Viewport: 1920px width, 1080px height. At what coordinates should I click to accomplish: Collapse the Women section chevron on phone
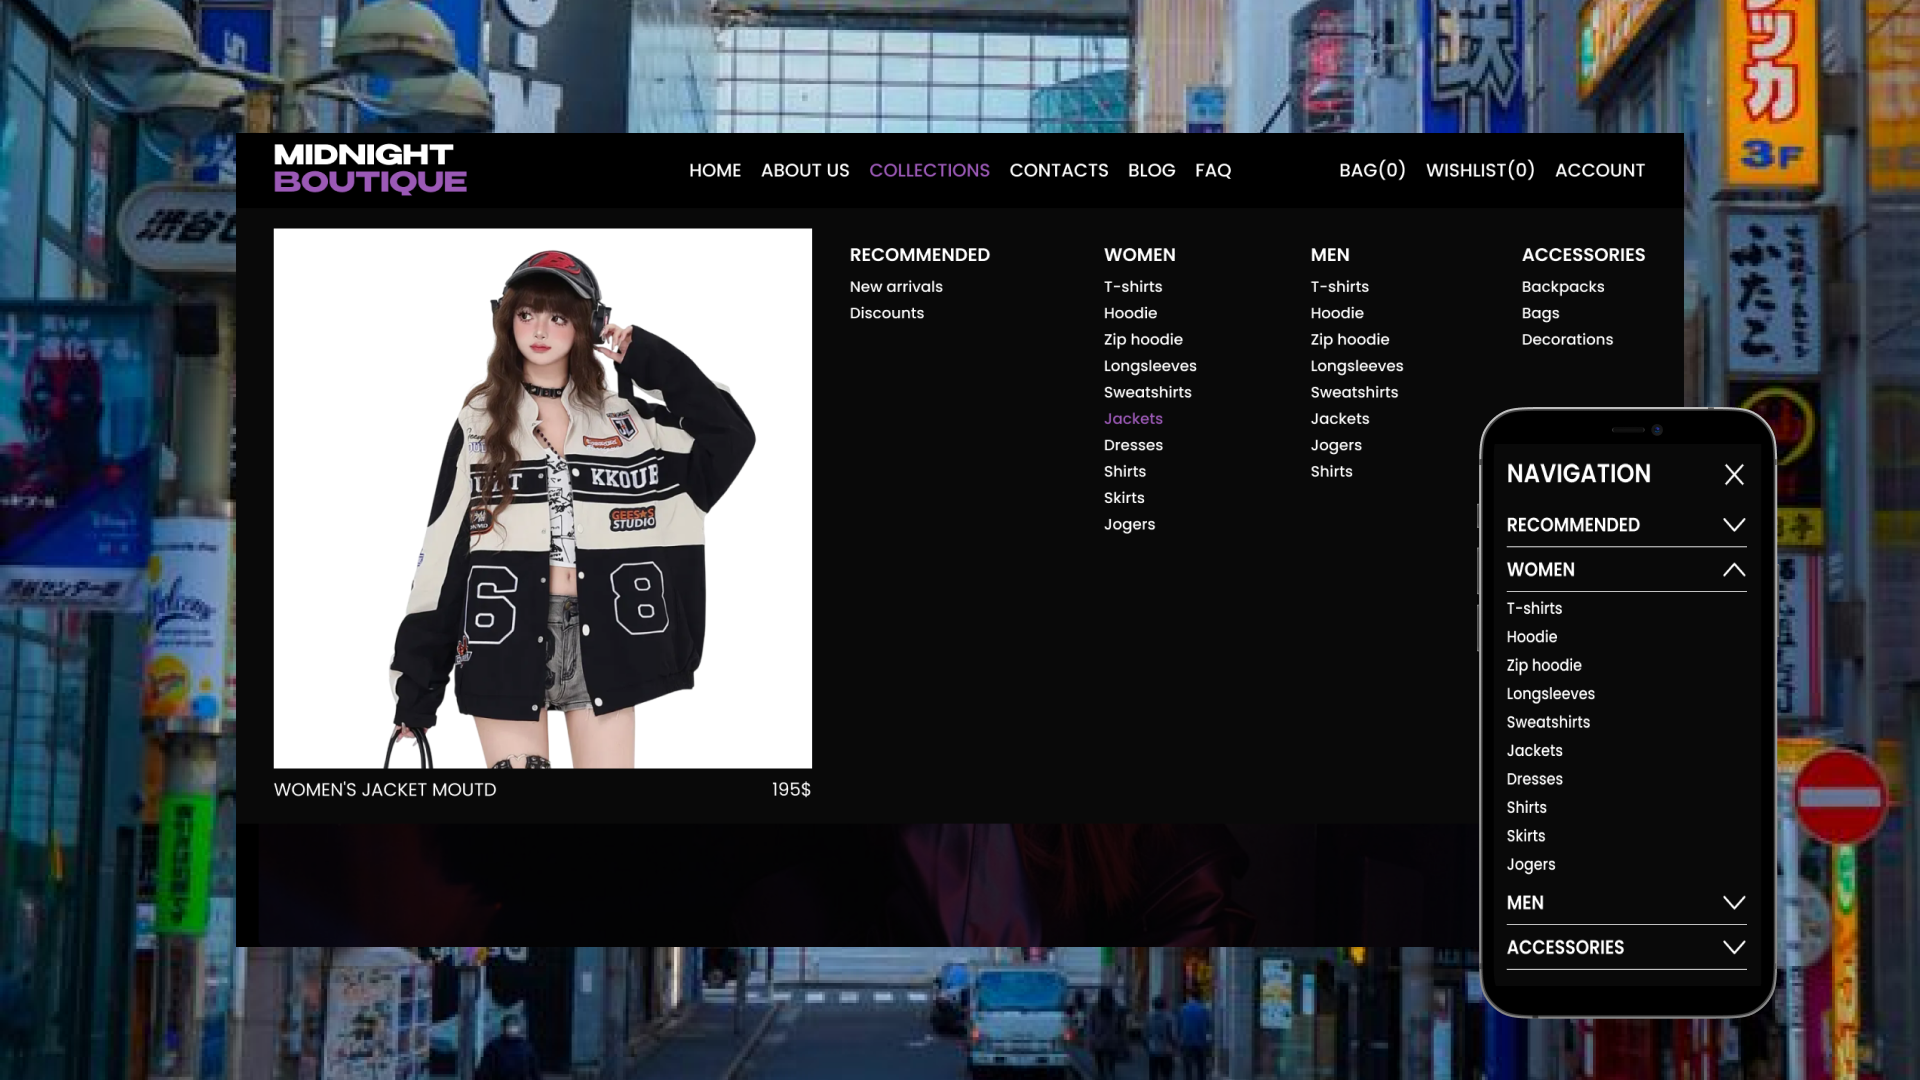tap(1734, 570)
